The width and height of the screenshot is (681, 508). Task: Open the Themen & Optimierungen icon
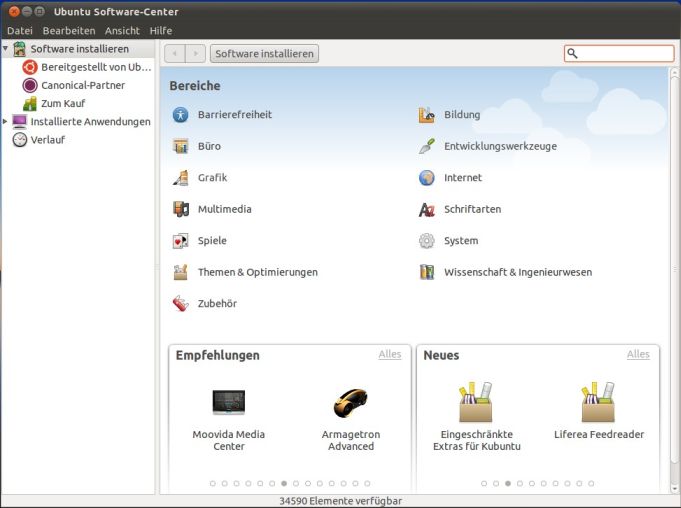pyautogui.click(x=180, y=272)
